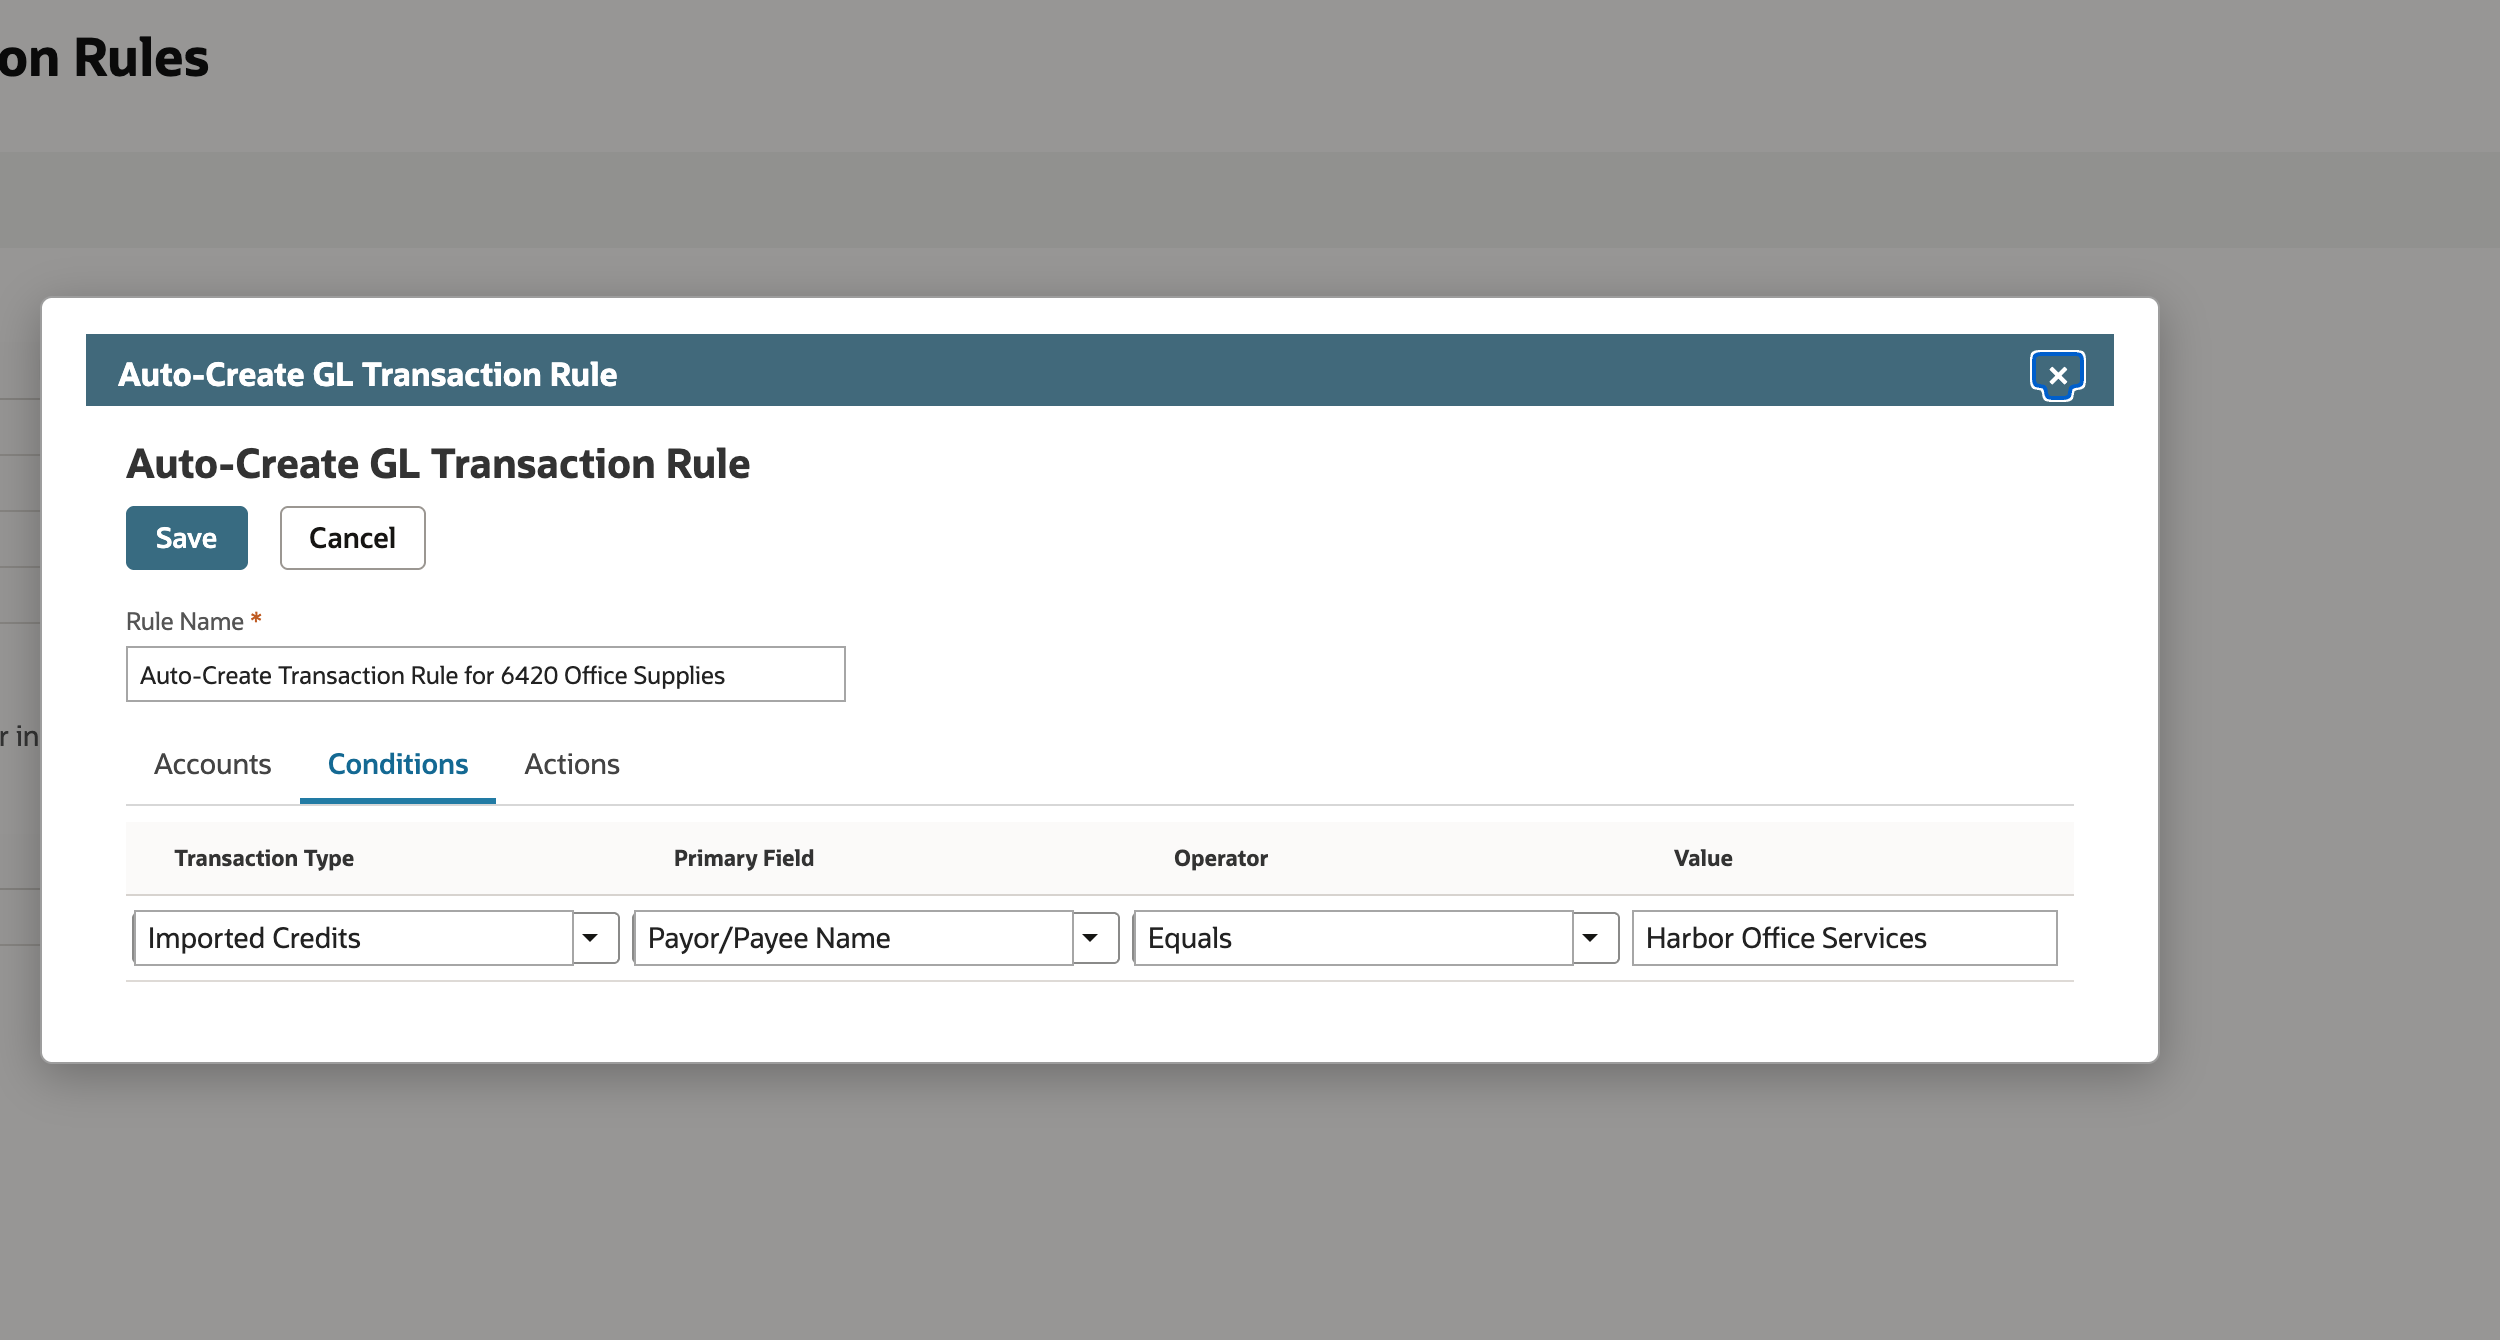Save the transaction rule
The image size is (2500, 1340).
click(187, 538)
